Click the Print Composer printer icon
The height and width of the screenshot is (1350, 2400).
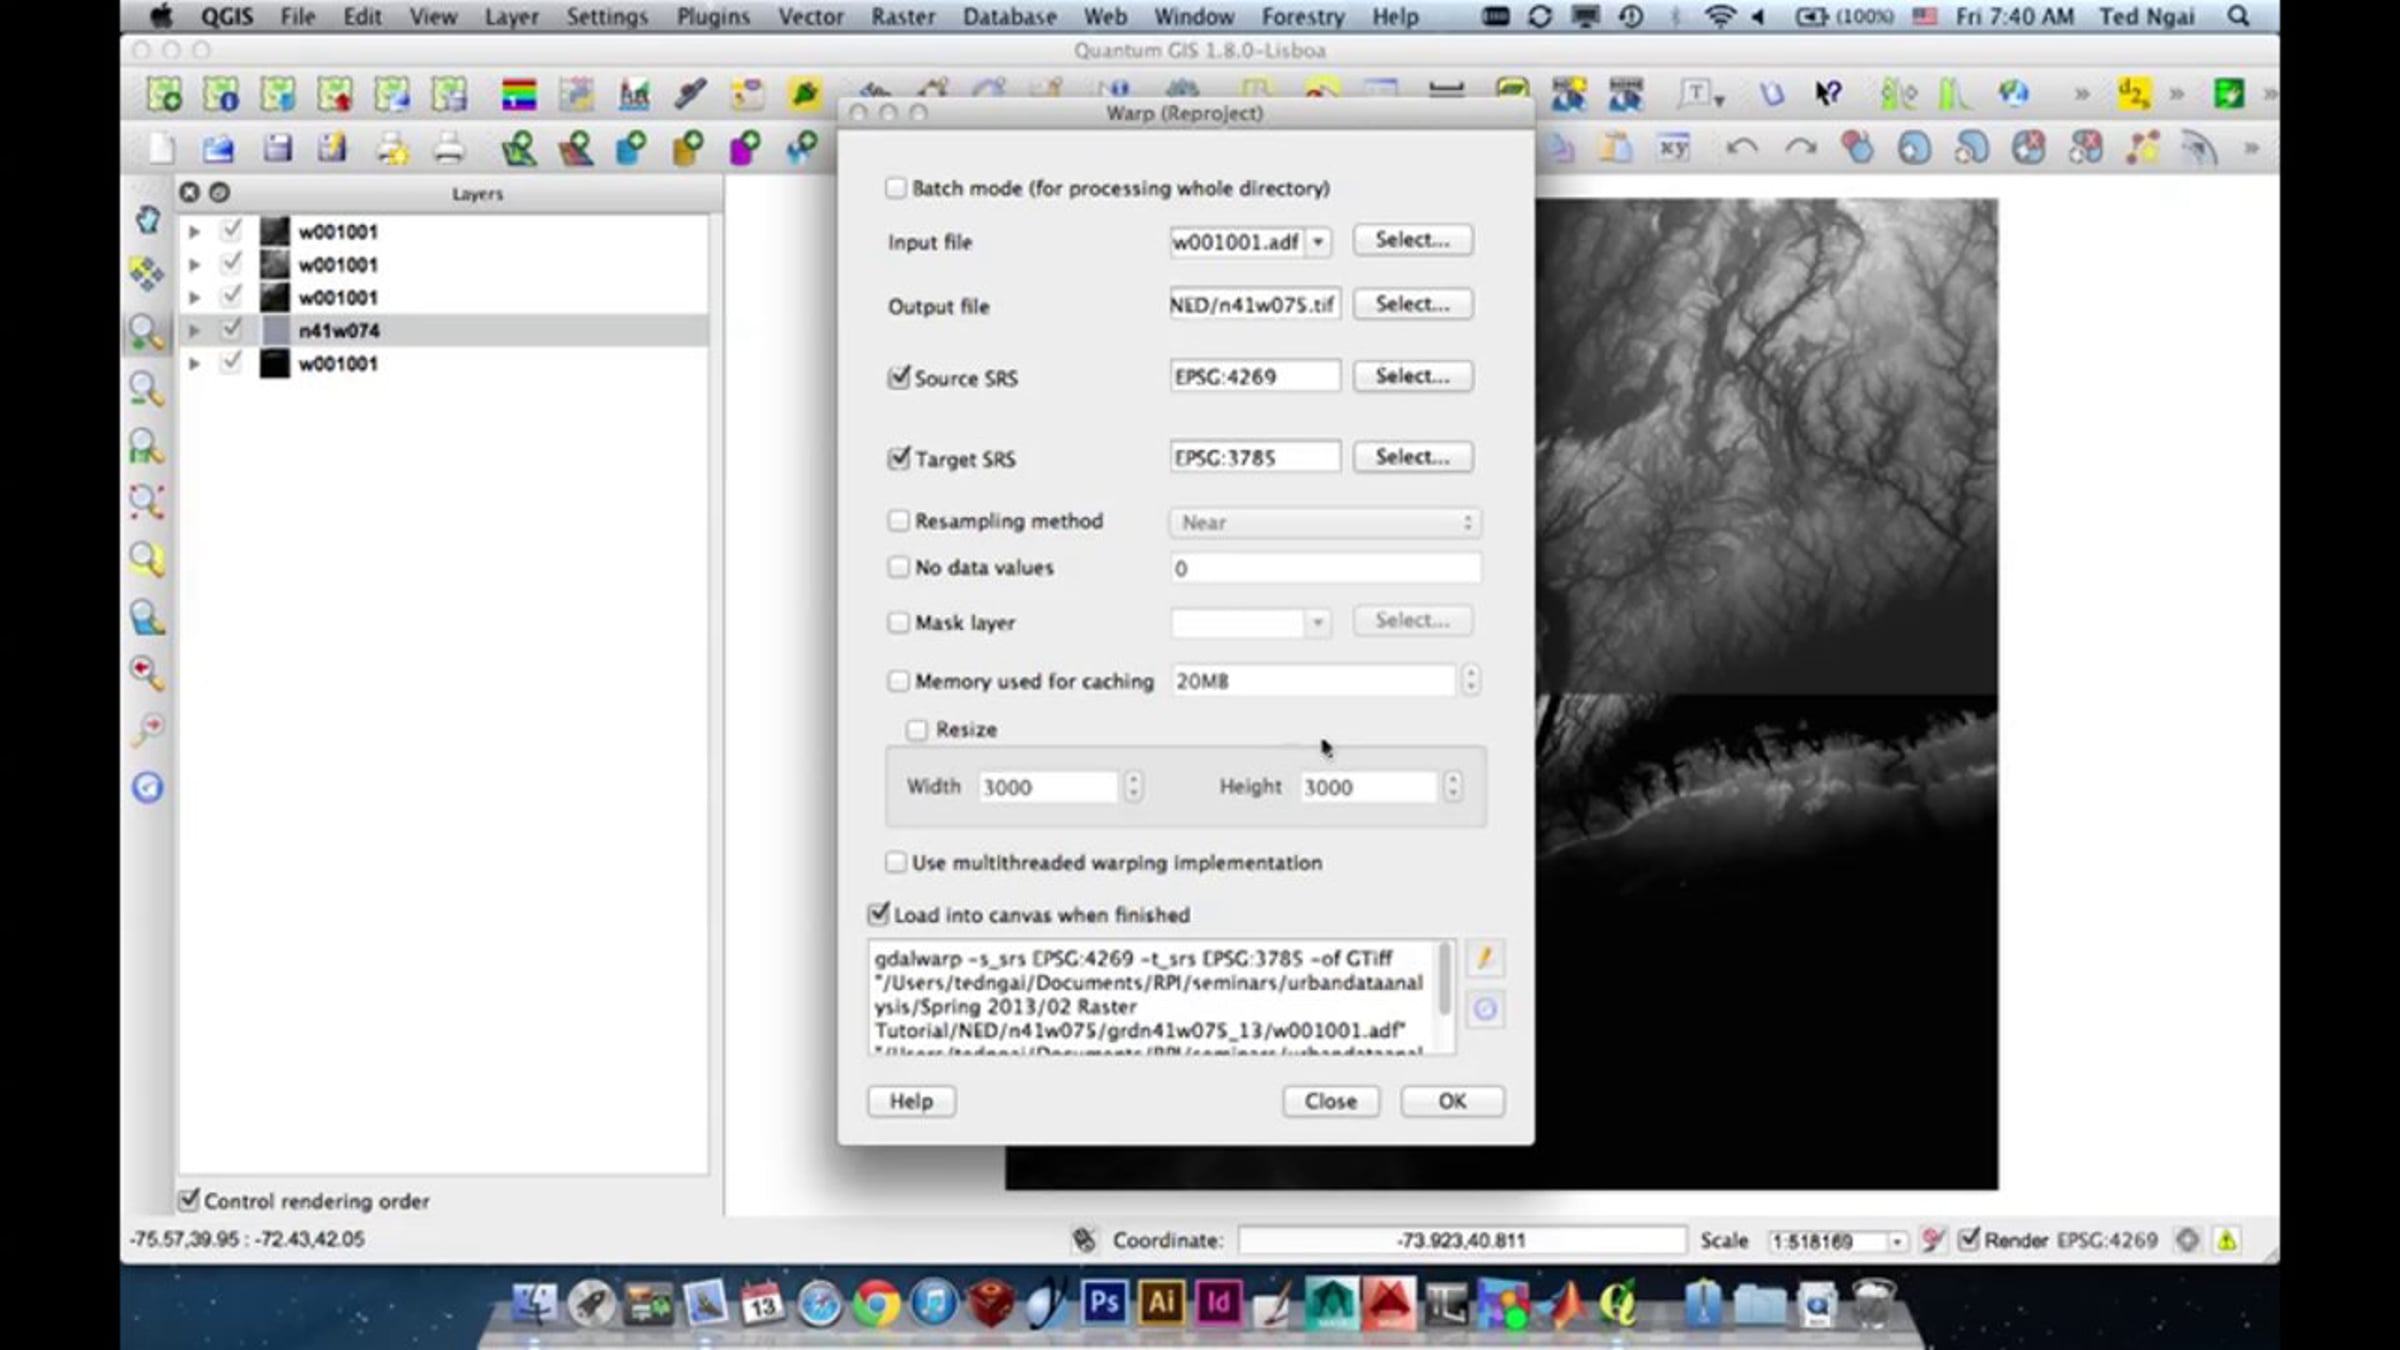[x=449, y=149]
